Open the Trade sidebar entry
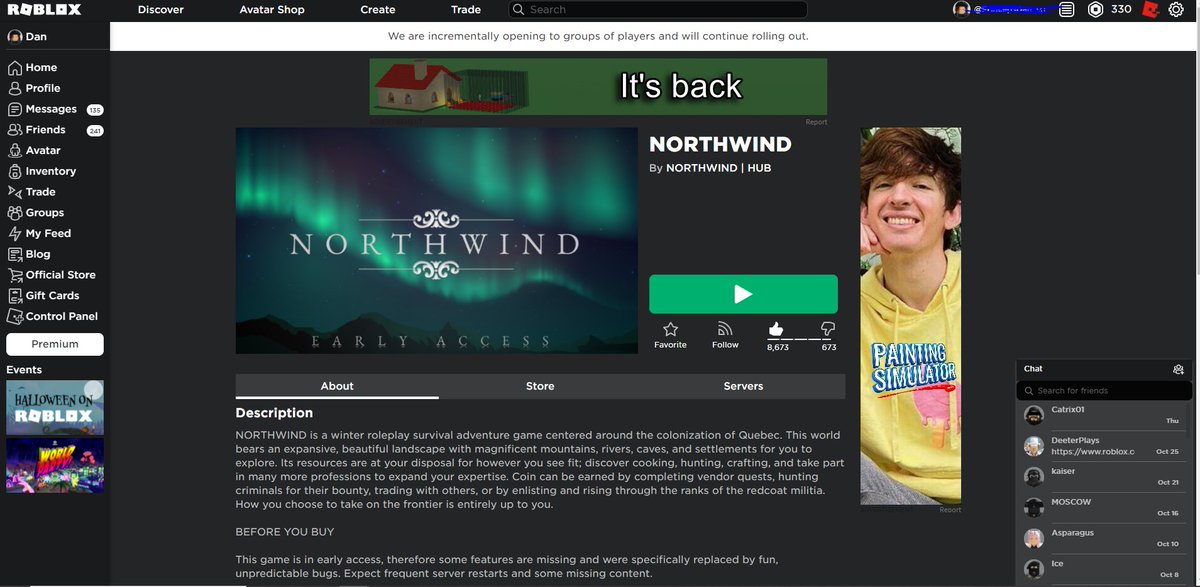 tap(32, 192)
